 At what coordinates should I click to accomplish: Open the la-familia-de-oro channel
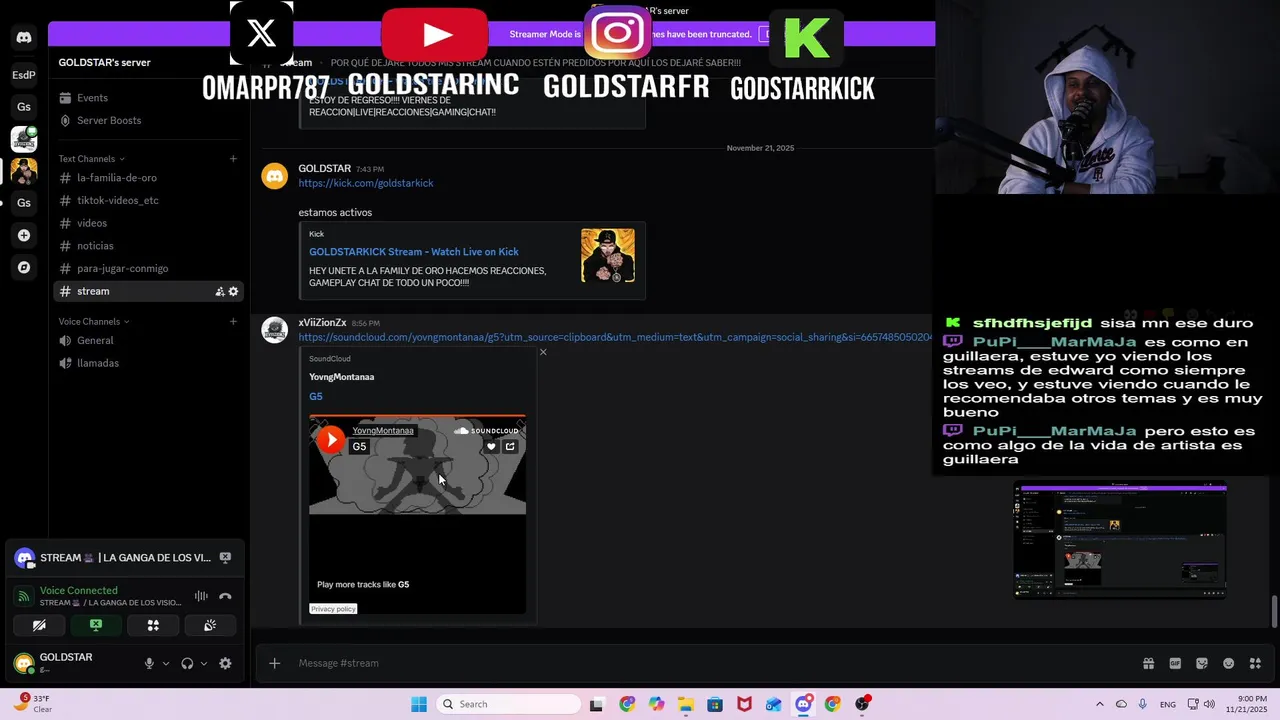[x=148, y=178]
